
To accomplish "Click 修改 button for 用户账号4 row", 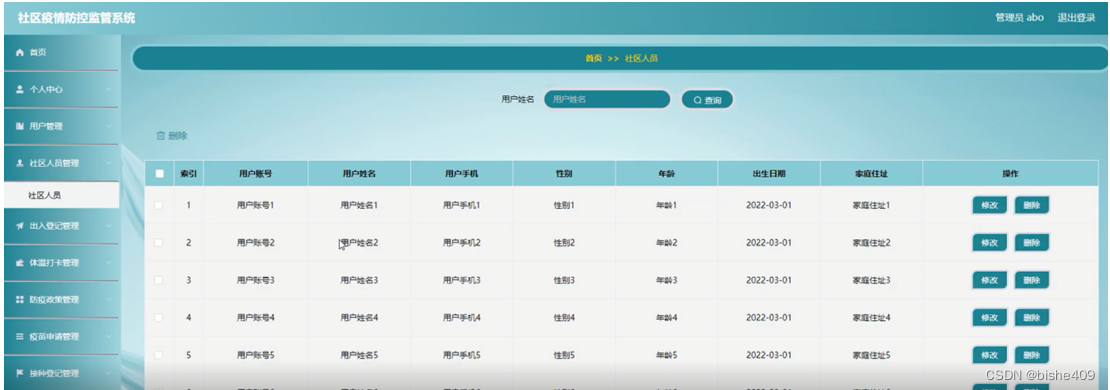I will [x=990, y=318].
